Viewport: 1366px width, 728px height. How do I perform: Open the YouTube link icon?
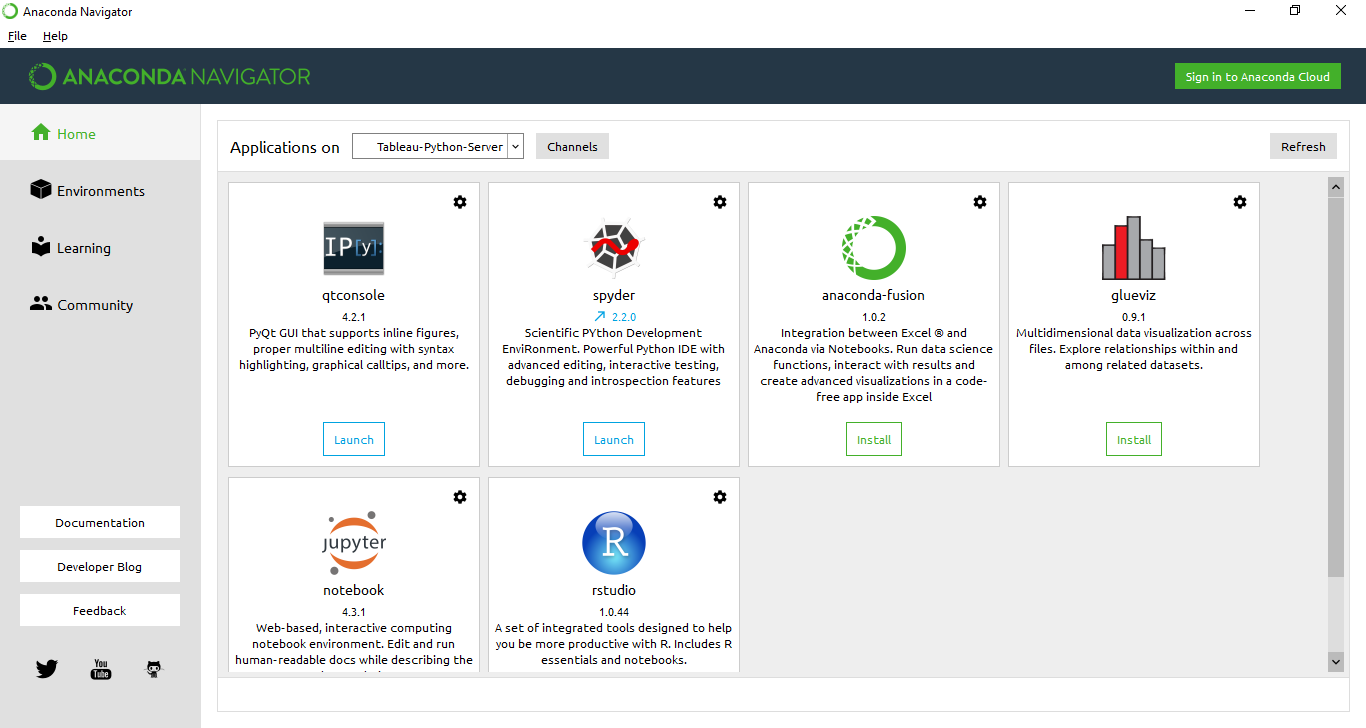pos(101,669)
